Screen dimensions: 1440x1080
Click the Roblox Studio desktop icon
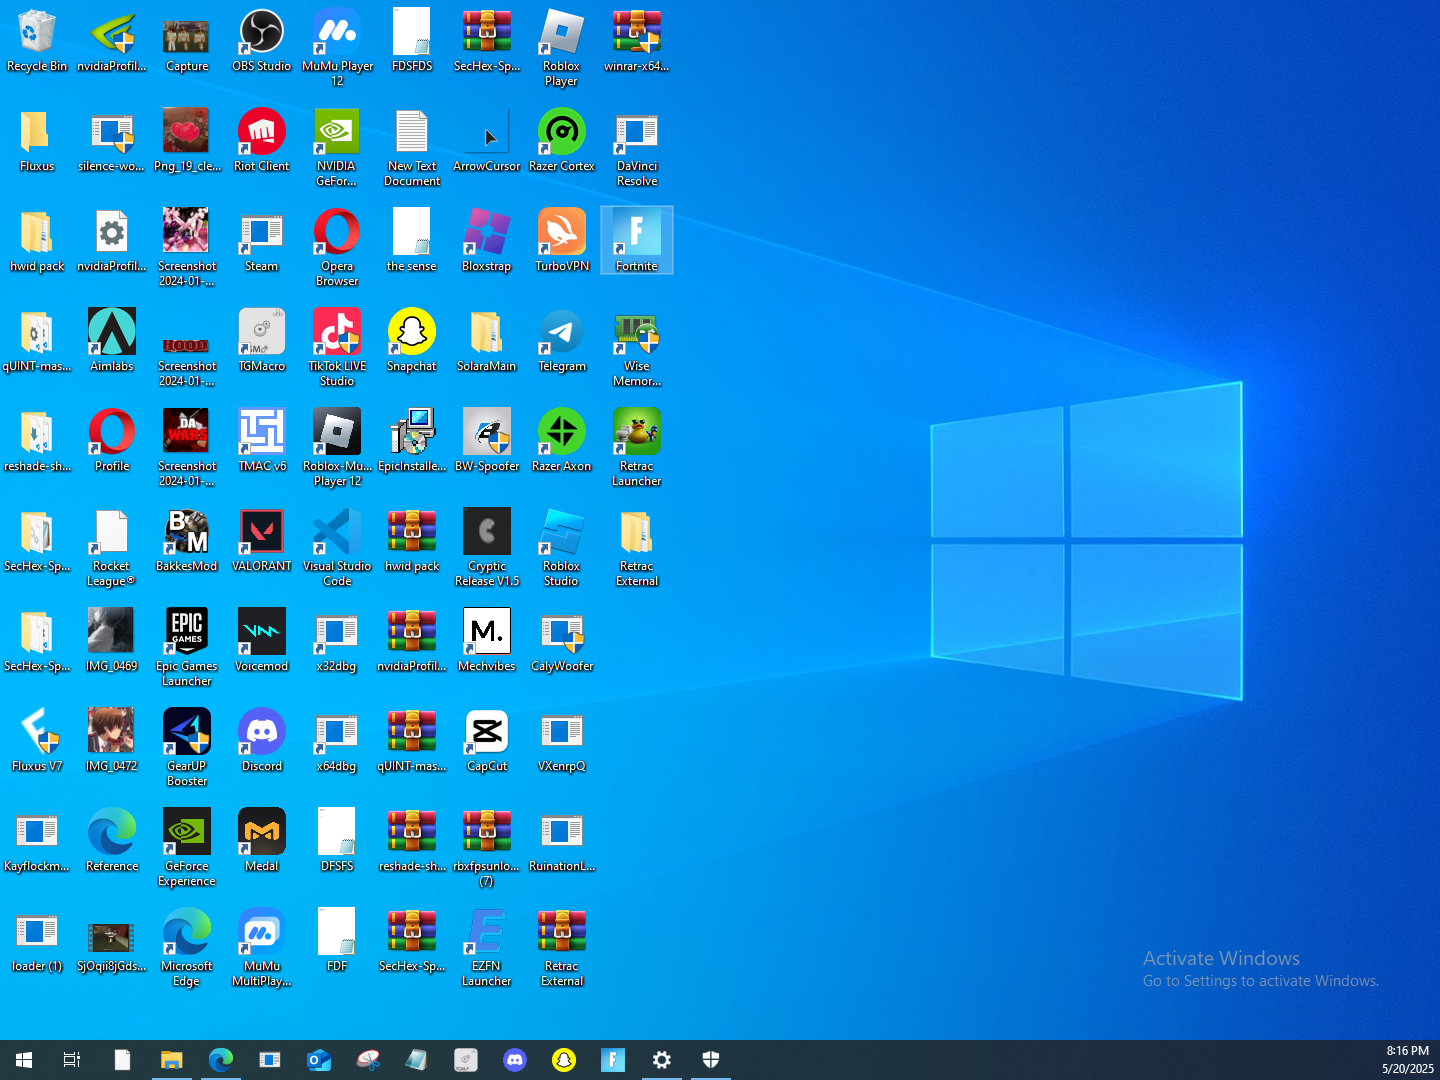click(x=562, y=533)
